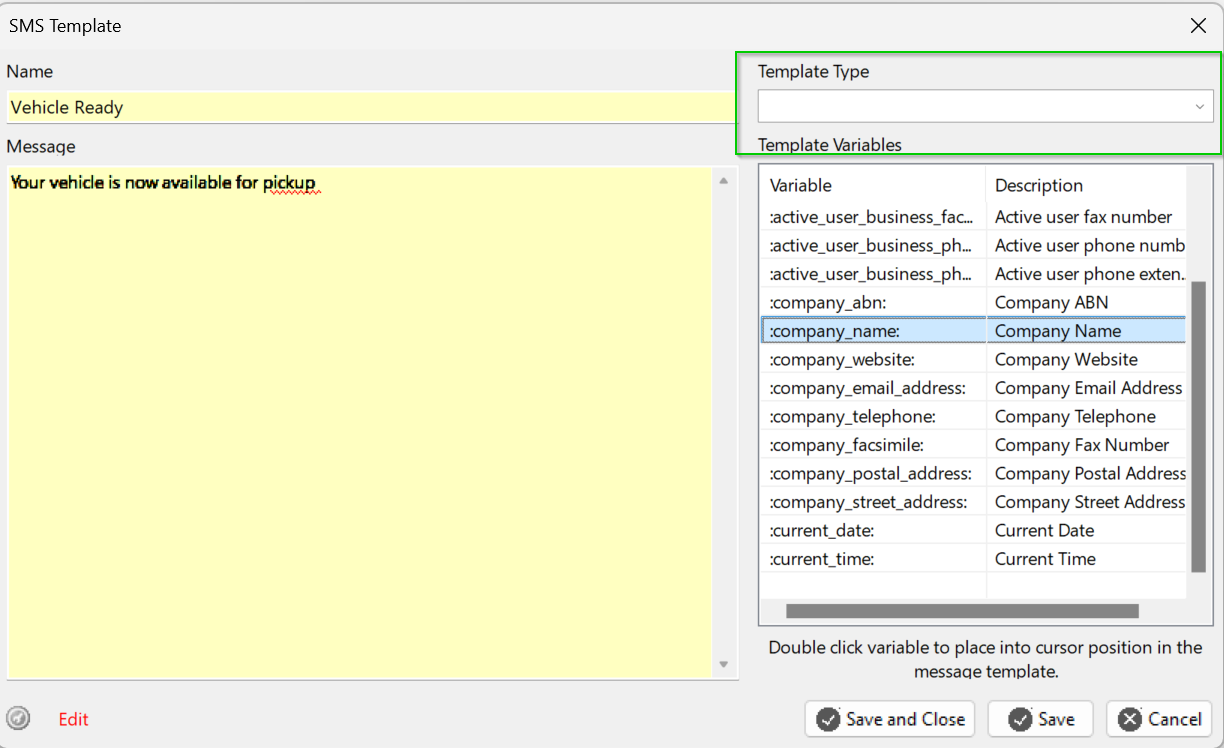Click the compass icon beside Edit
The width and height of the screenshot is (1224, 748).
tap(18, 718)
